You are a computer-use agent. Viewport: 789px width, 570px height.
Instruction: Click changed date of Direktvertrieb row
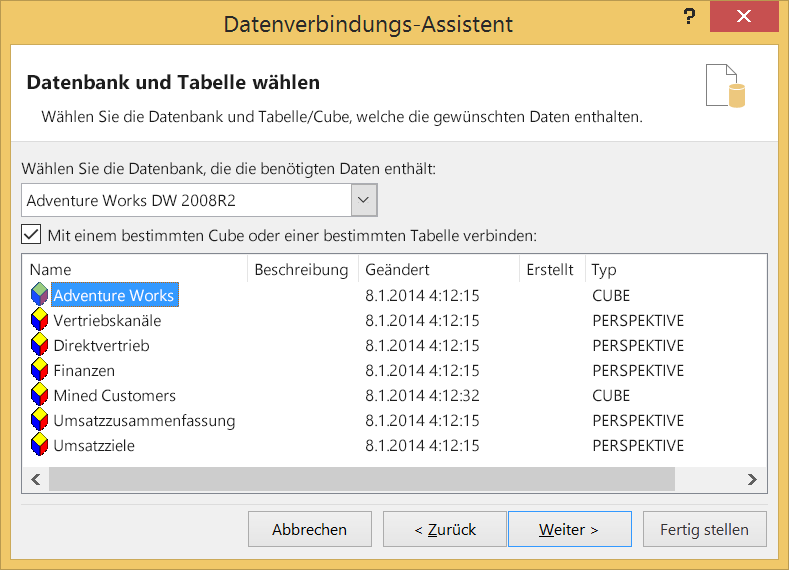click(x=422, y=346)
